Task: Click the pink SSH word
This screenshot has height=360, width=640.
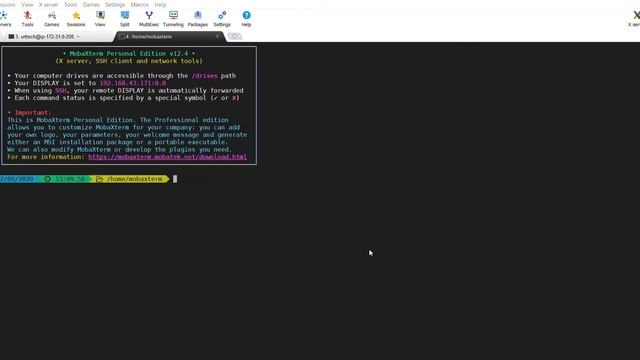Action: pos(60,90)
